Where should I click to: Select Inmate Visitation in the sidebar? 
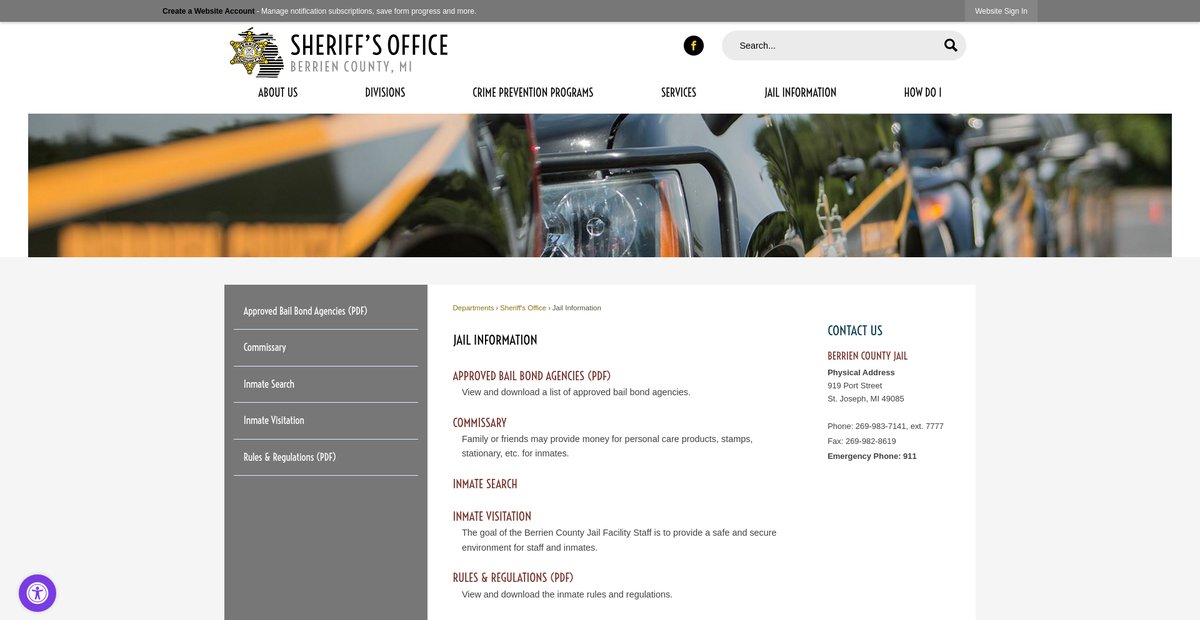[326, 421]
